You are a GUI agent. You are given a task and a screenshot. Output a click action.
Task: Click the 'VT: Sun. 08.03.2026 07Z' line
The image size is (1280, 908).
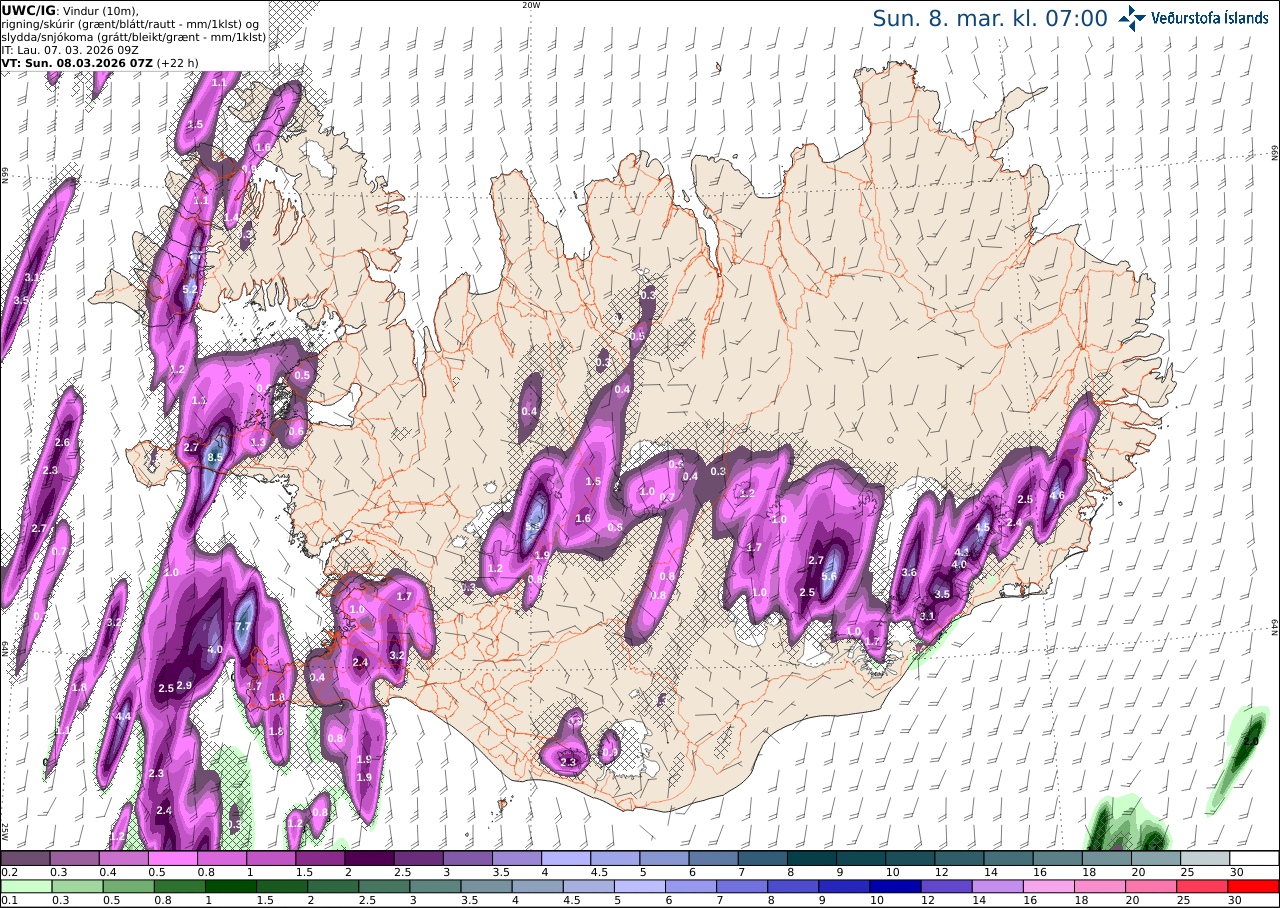tap(78, 62)
